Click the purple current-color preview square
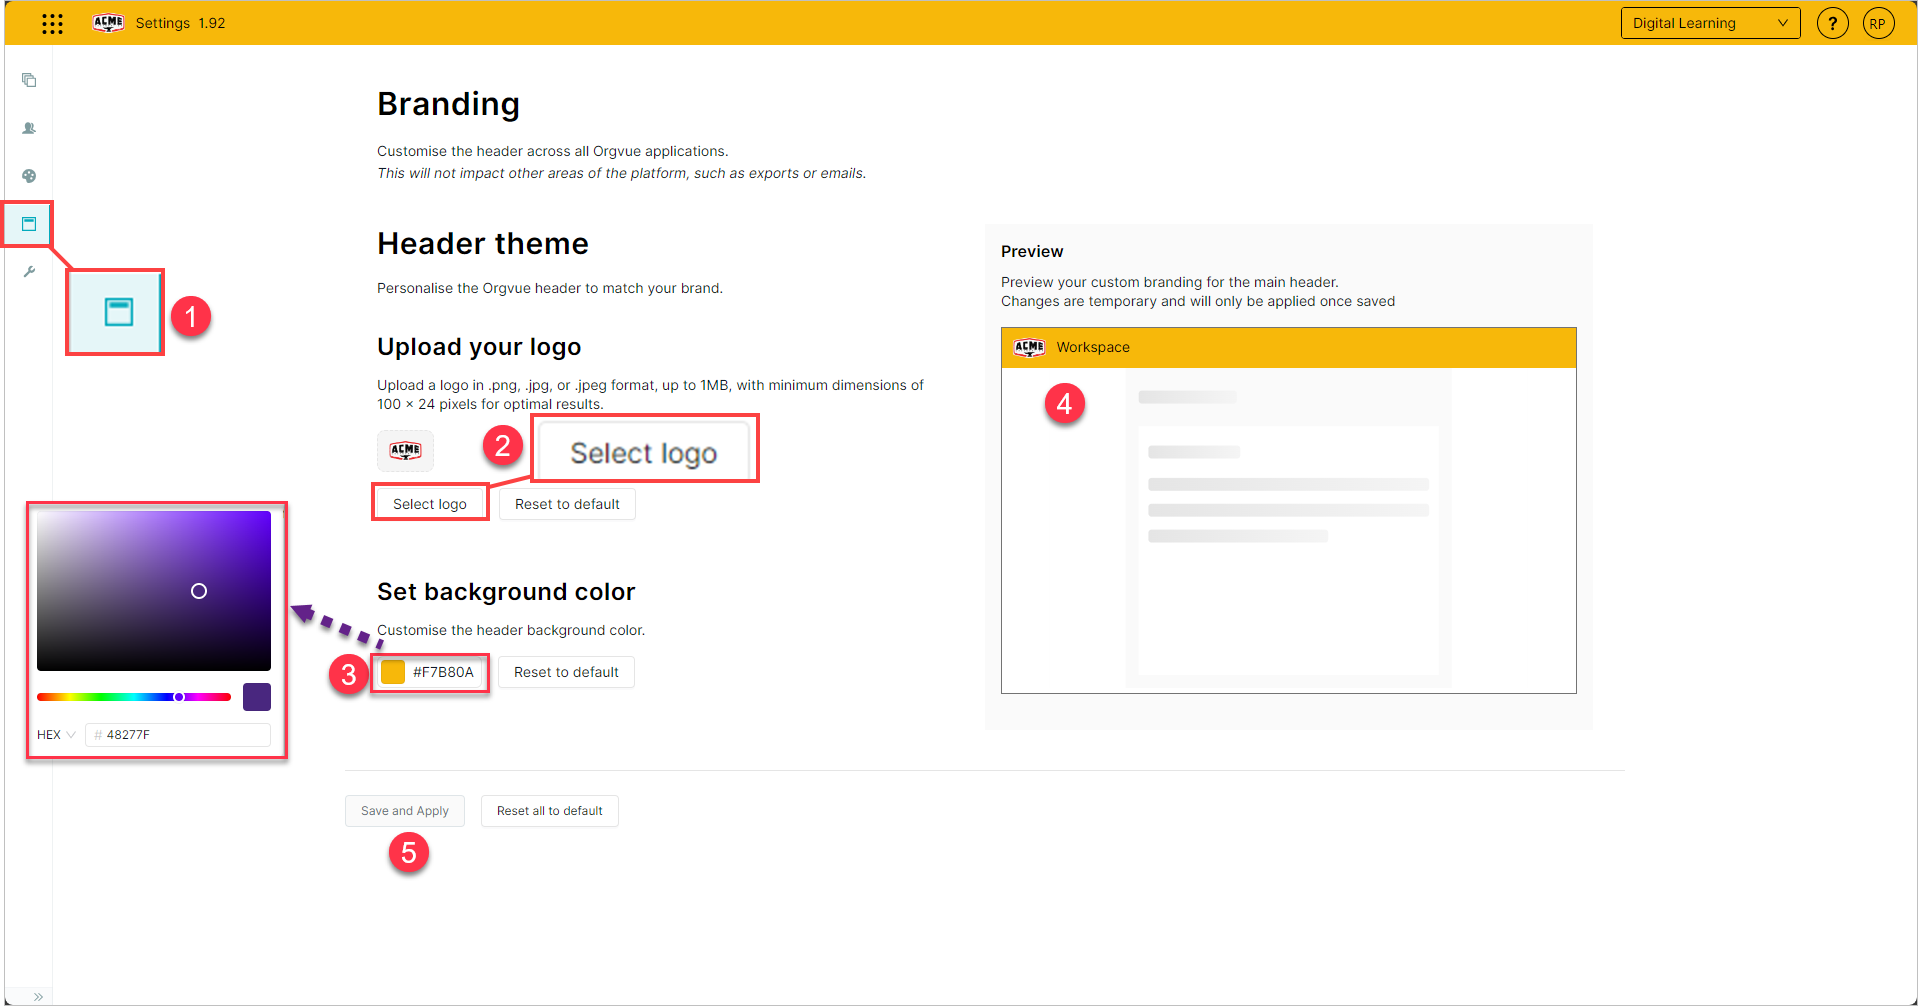1918x1006 pixels. (x=257, y=697)
